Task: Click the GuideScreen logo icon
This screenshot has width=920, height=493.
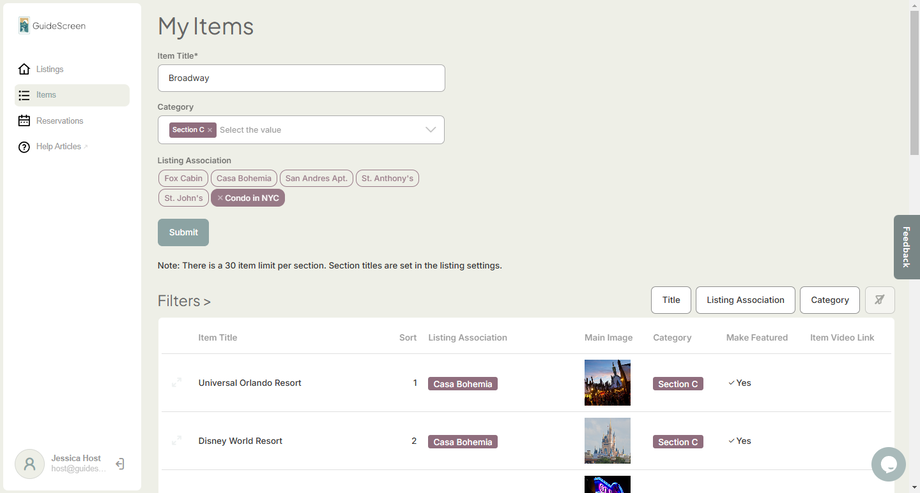Action: click(x=24, y=26)
